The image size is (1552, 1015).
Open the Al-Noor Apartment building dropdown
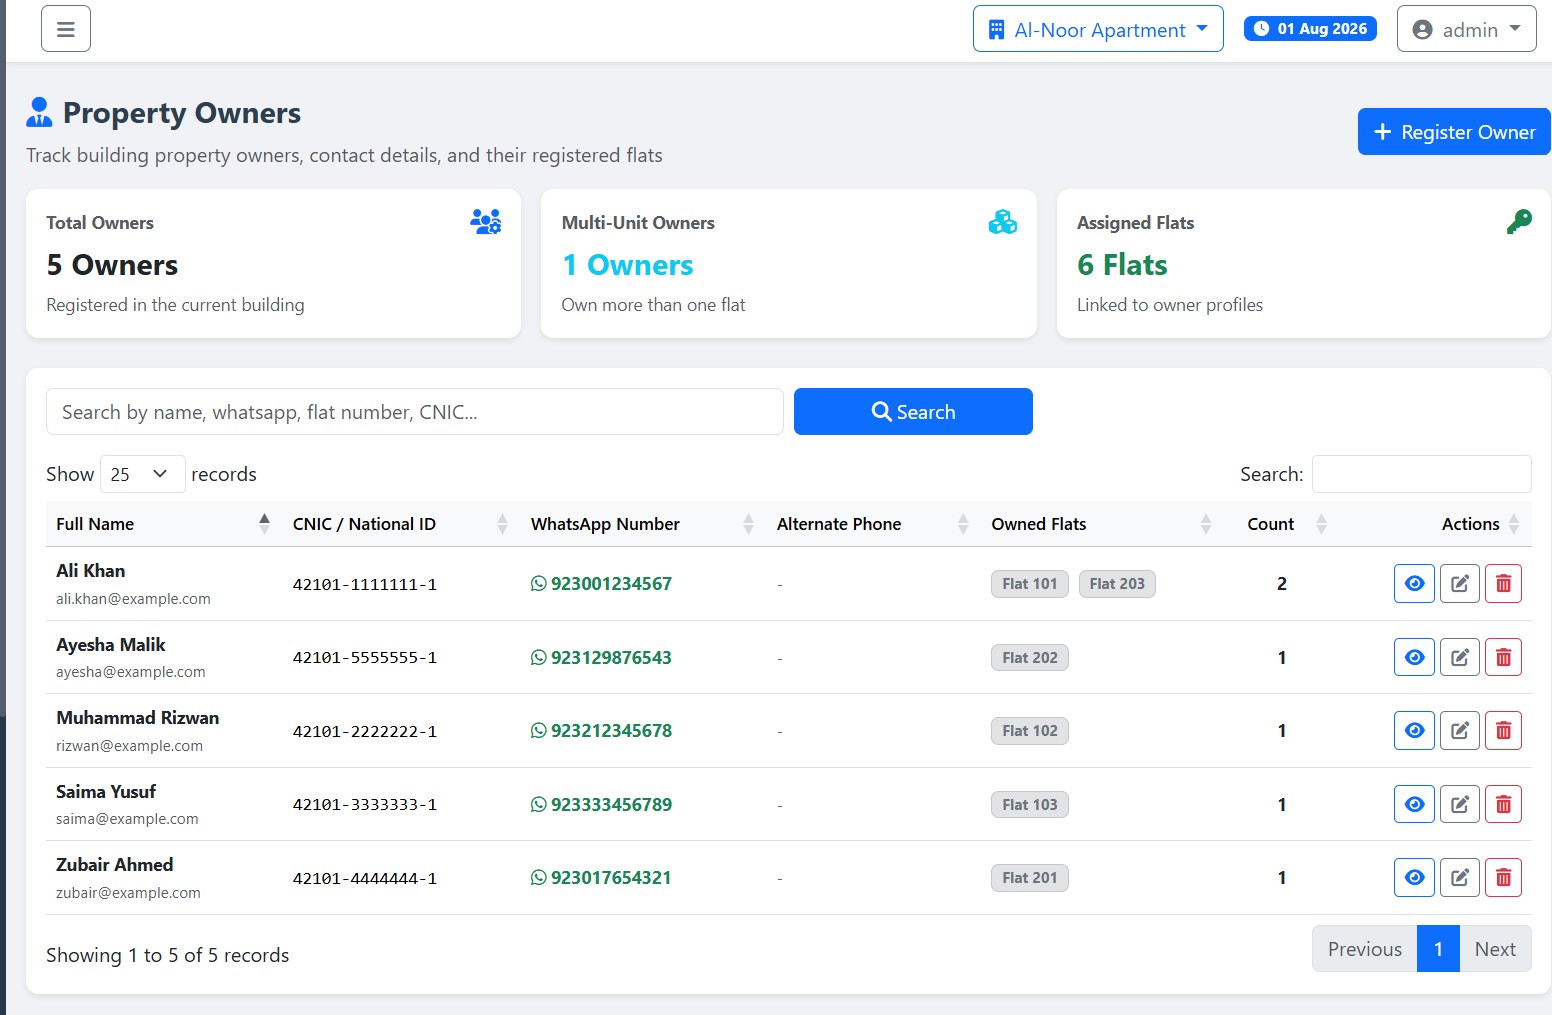coord(1098,29)
